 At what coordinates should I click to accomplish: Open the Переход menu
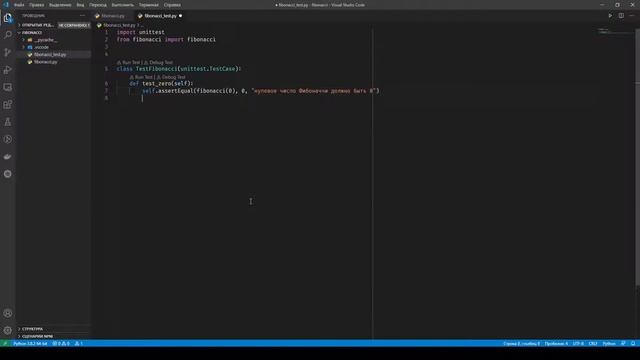(x=98, y=5)
